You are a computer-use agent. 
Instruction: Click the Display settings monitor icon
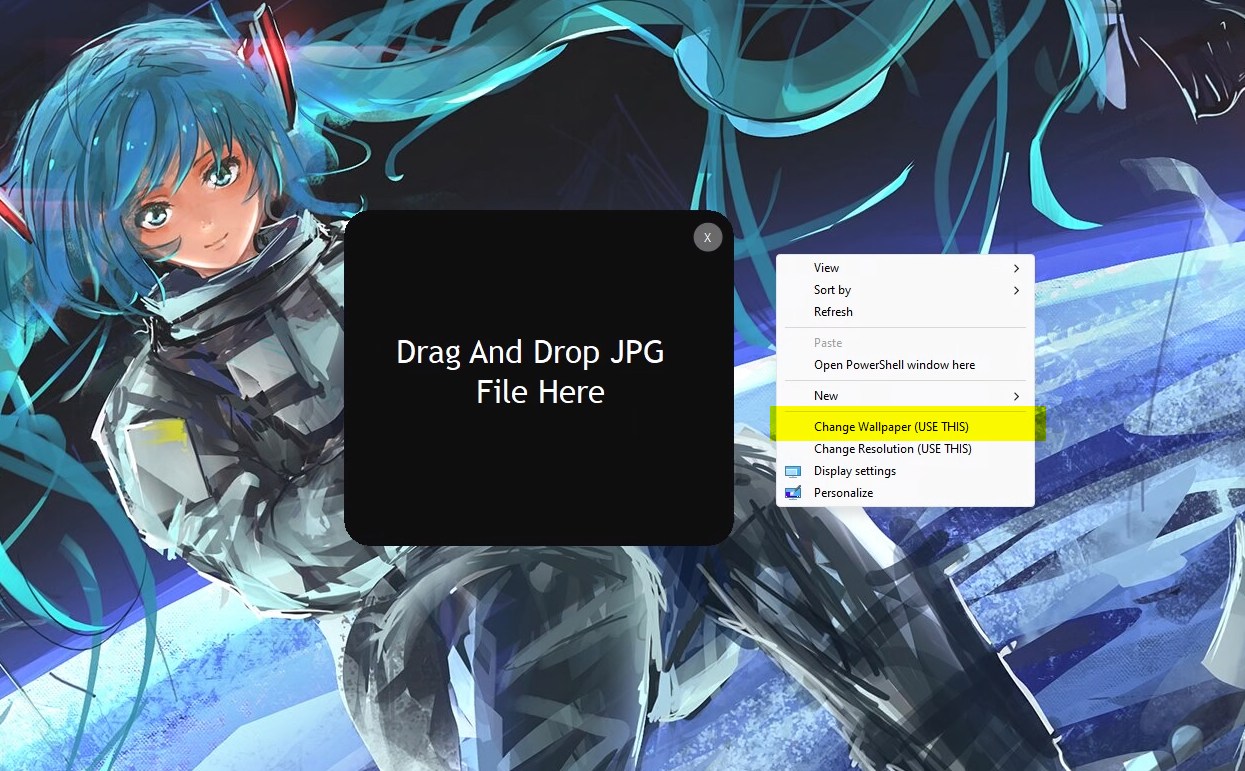[793, 471]
